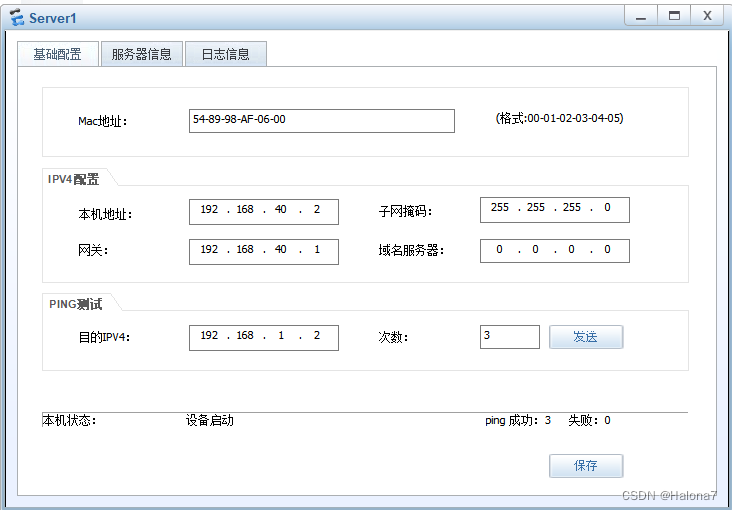Viewport: 732px width, 510px height.
Task: Click the 本机状态 label
Action: (69, 420)
